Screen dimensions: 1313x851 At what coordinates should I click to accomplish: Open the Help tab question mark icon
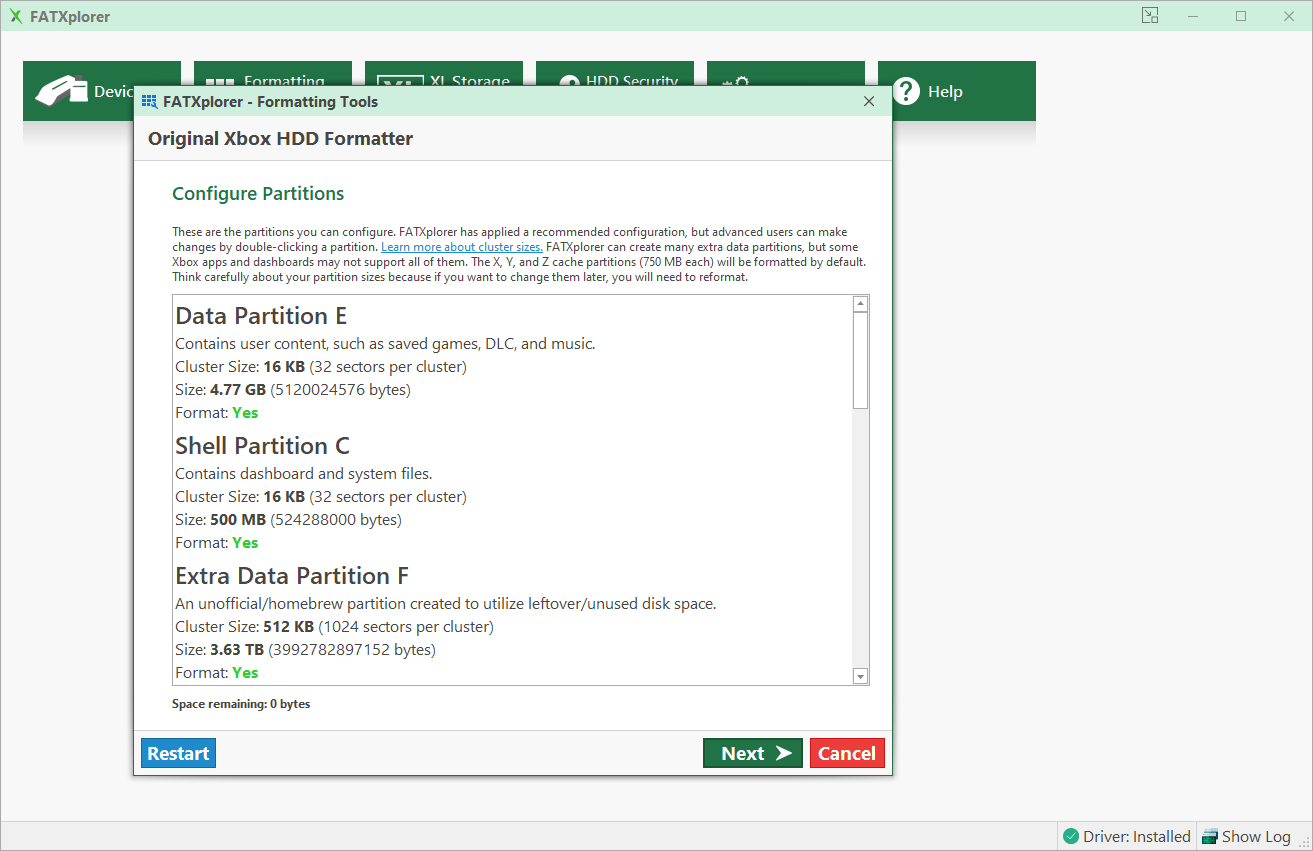pyautogui.click(x=906, y=91)
